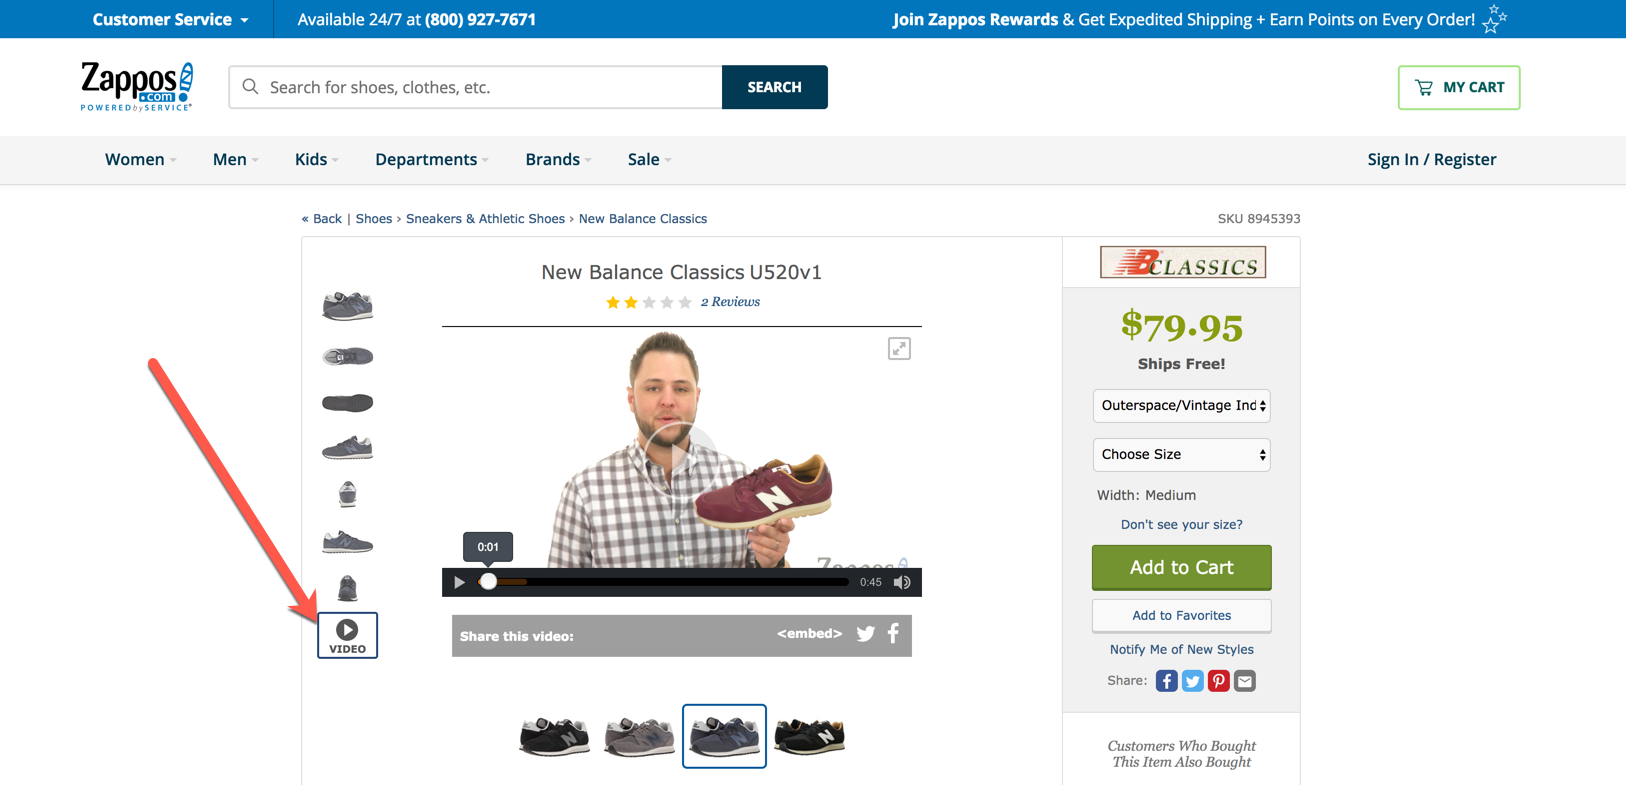Image resolution: width=1626 pixels, height=785 pixels.
Task: Click the SKU 8945393 text
Action: coord(1259,219)
